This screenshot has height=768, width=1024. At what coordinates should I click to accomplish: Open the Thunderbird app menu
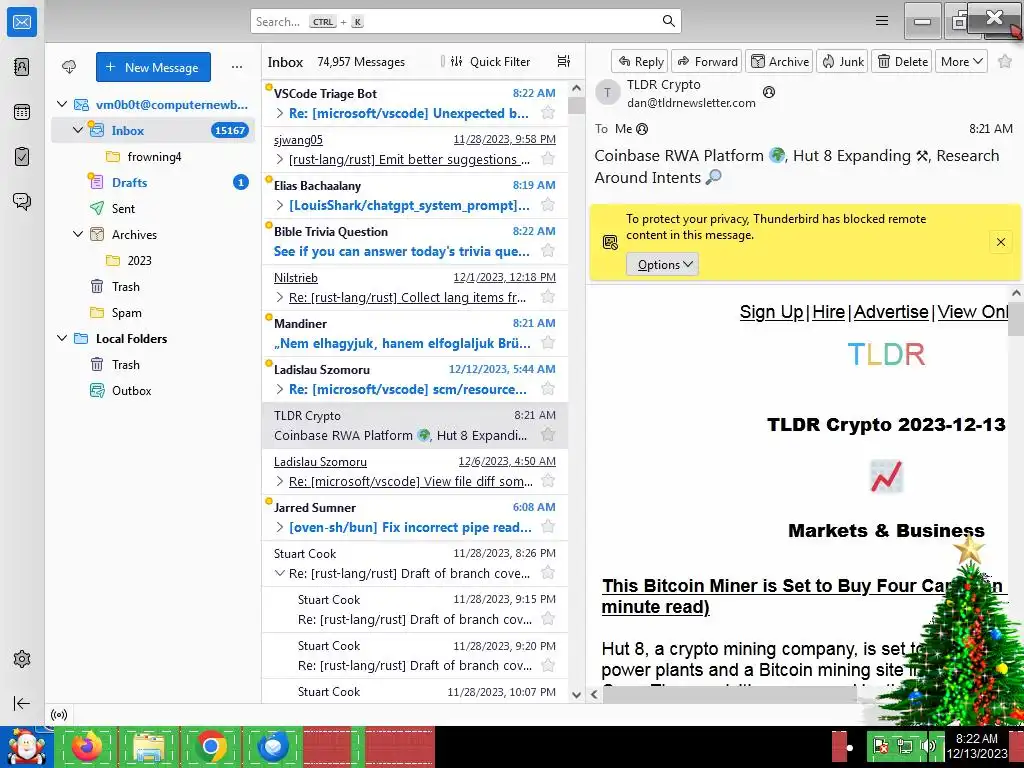[882, 21]
